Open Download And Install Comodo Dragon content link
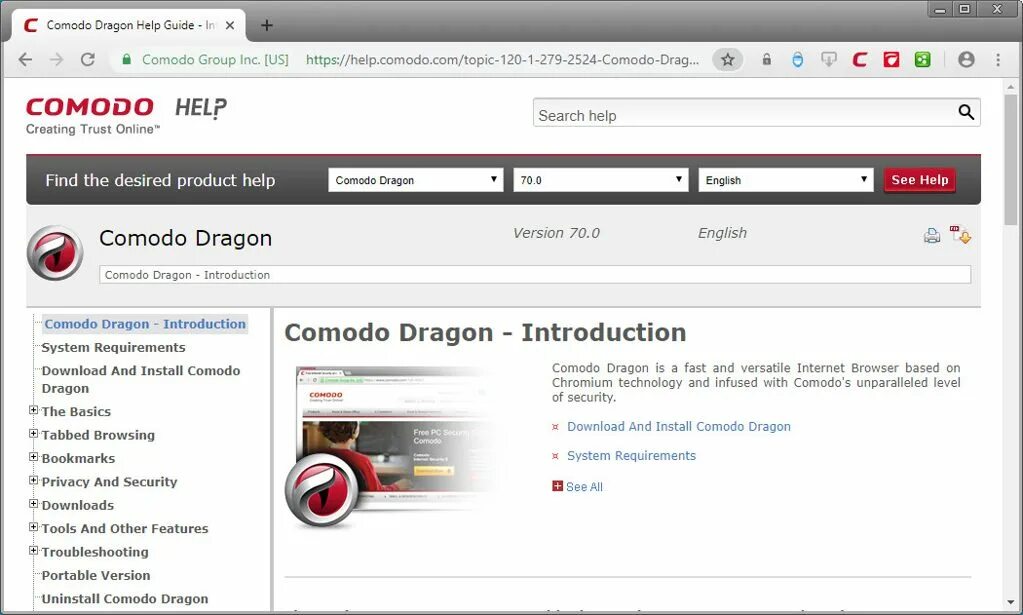This screenshot has width=1023, height=615. click(x=679, y=427)
